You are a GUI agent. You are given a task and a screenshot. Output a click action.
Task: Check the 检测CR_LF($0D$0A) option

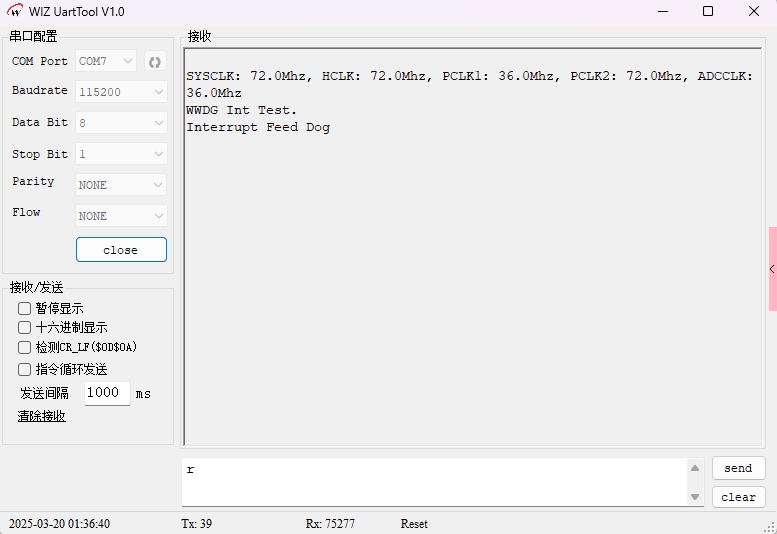click(25, 348)
